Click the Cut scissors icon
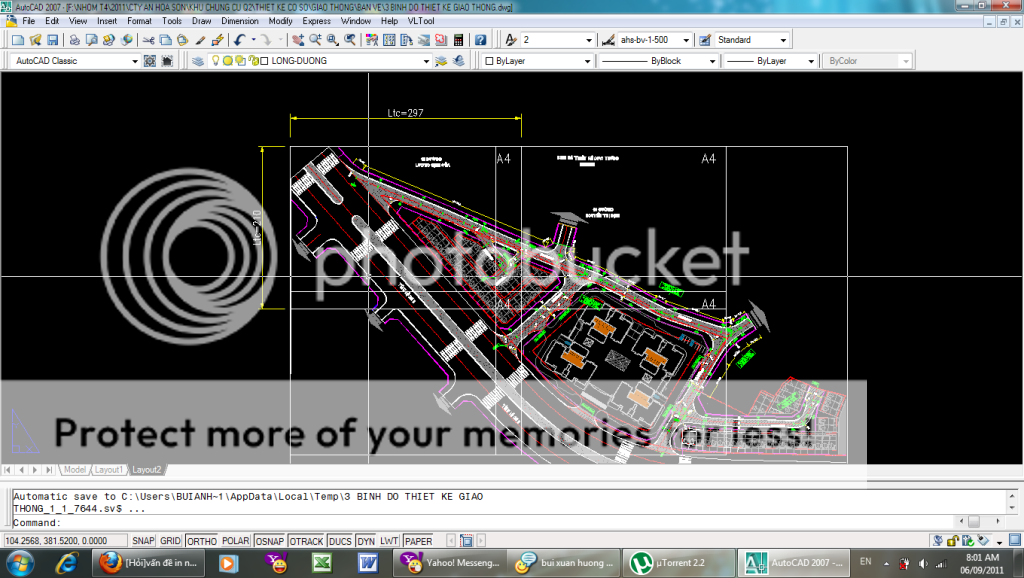Viewport: 1024px width, 578px height. [149, 40]
